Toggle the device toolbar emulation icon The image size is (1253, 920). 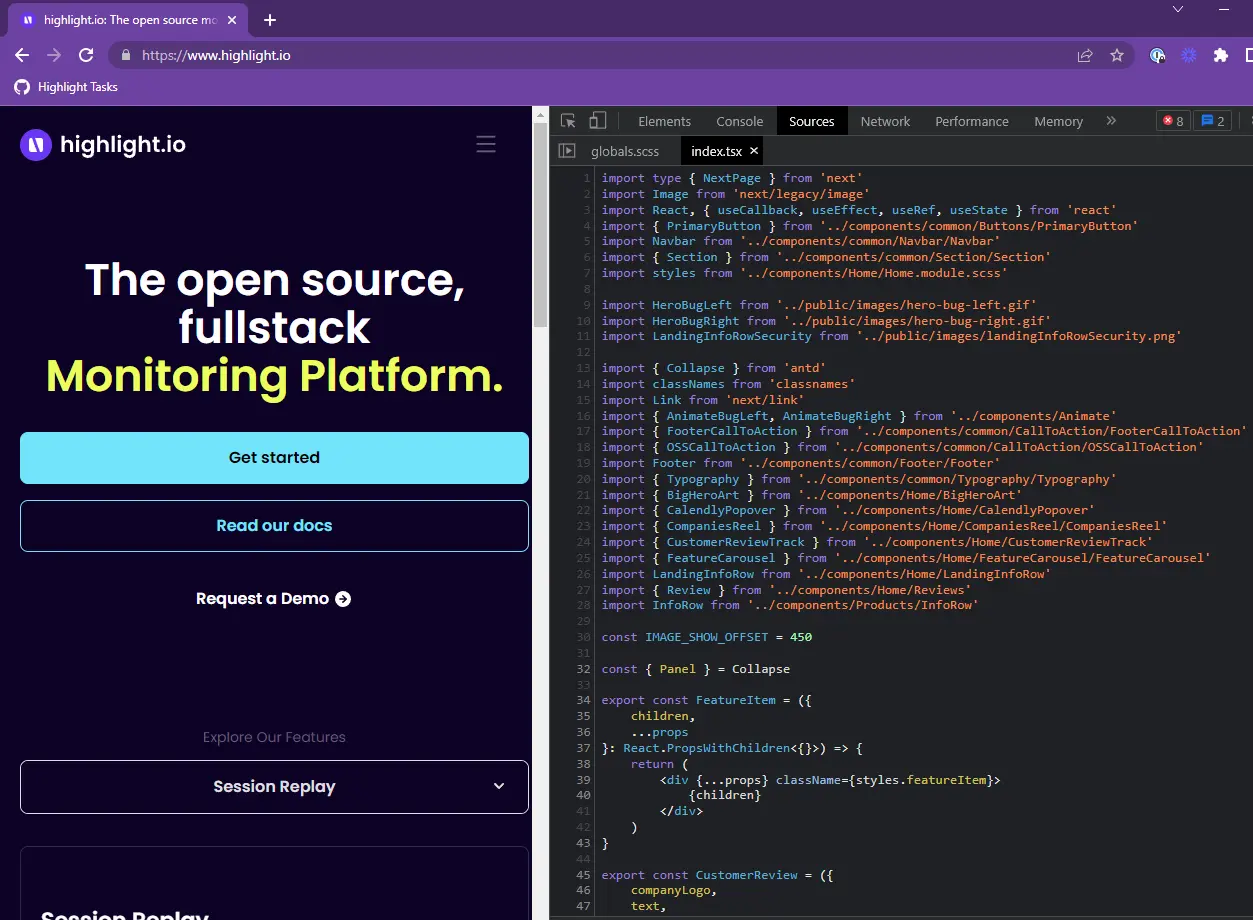[597, 121]
